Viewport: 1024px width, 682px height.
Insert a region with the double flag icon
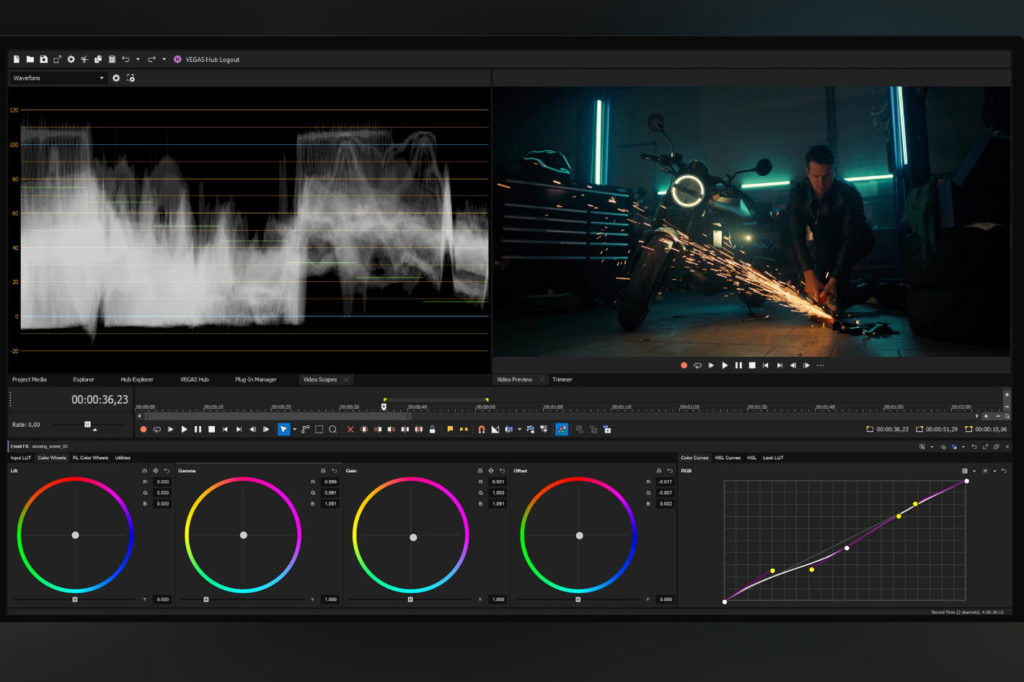464,429
